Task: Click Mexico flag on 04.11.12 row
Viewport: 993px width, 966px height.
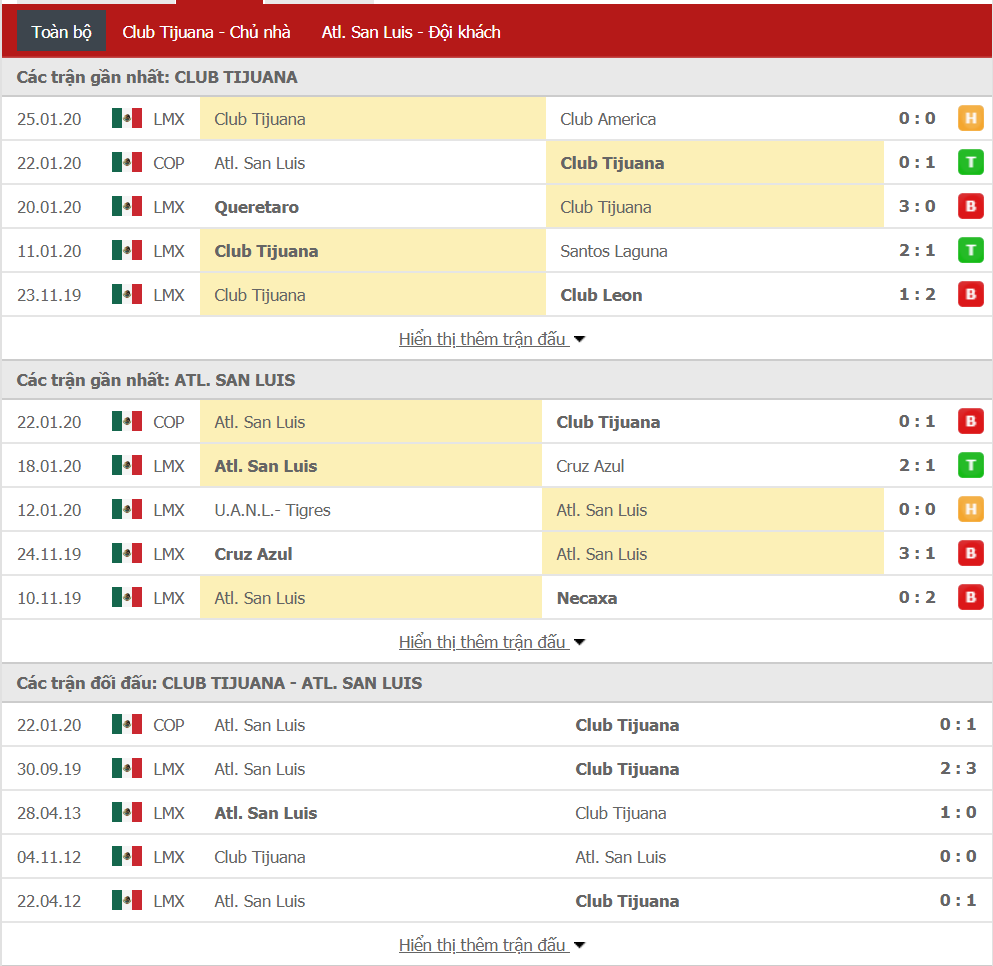Action: click(x=127, y=856)
